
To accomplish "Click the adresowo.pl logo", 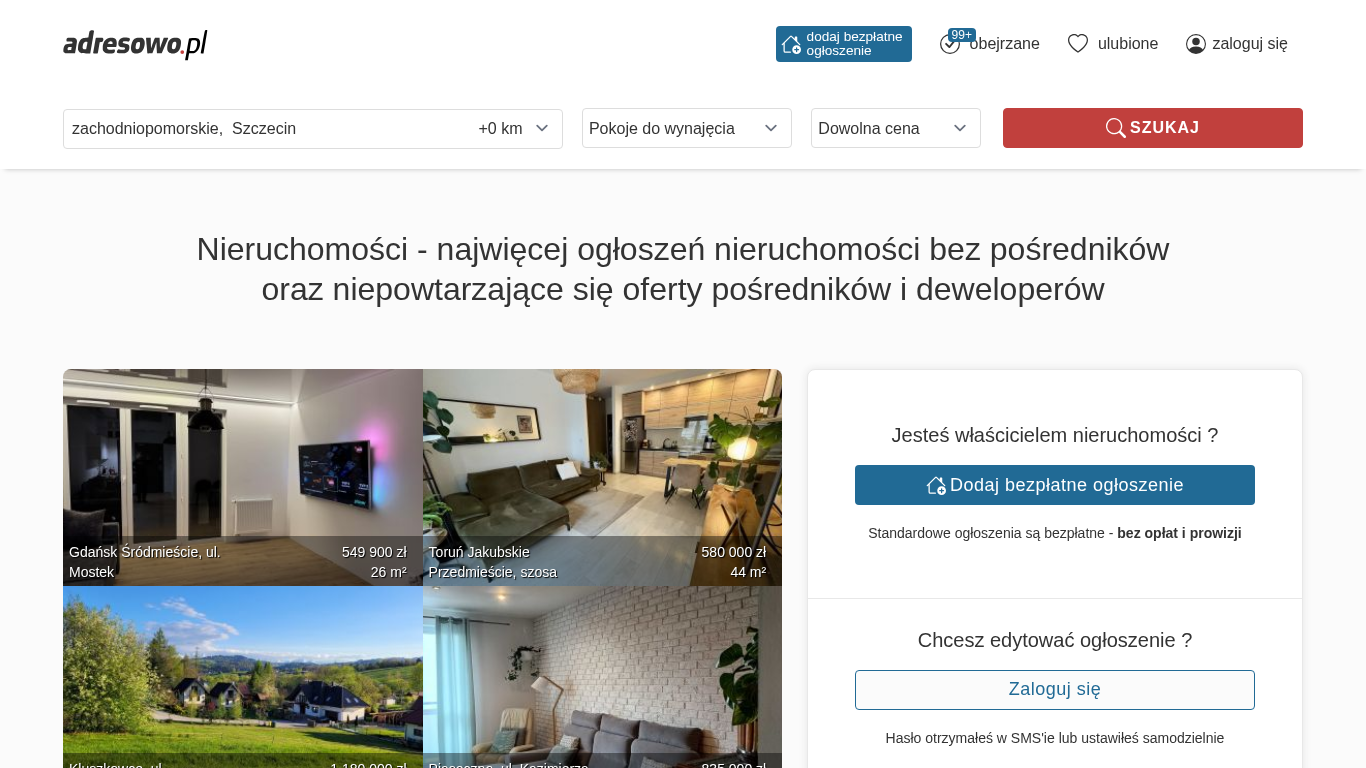I will point(135,44).
